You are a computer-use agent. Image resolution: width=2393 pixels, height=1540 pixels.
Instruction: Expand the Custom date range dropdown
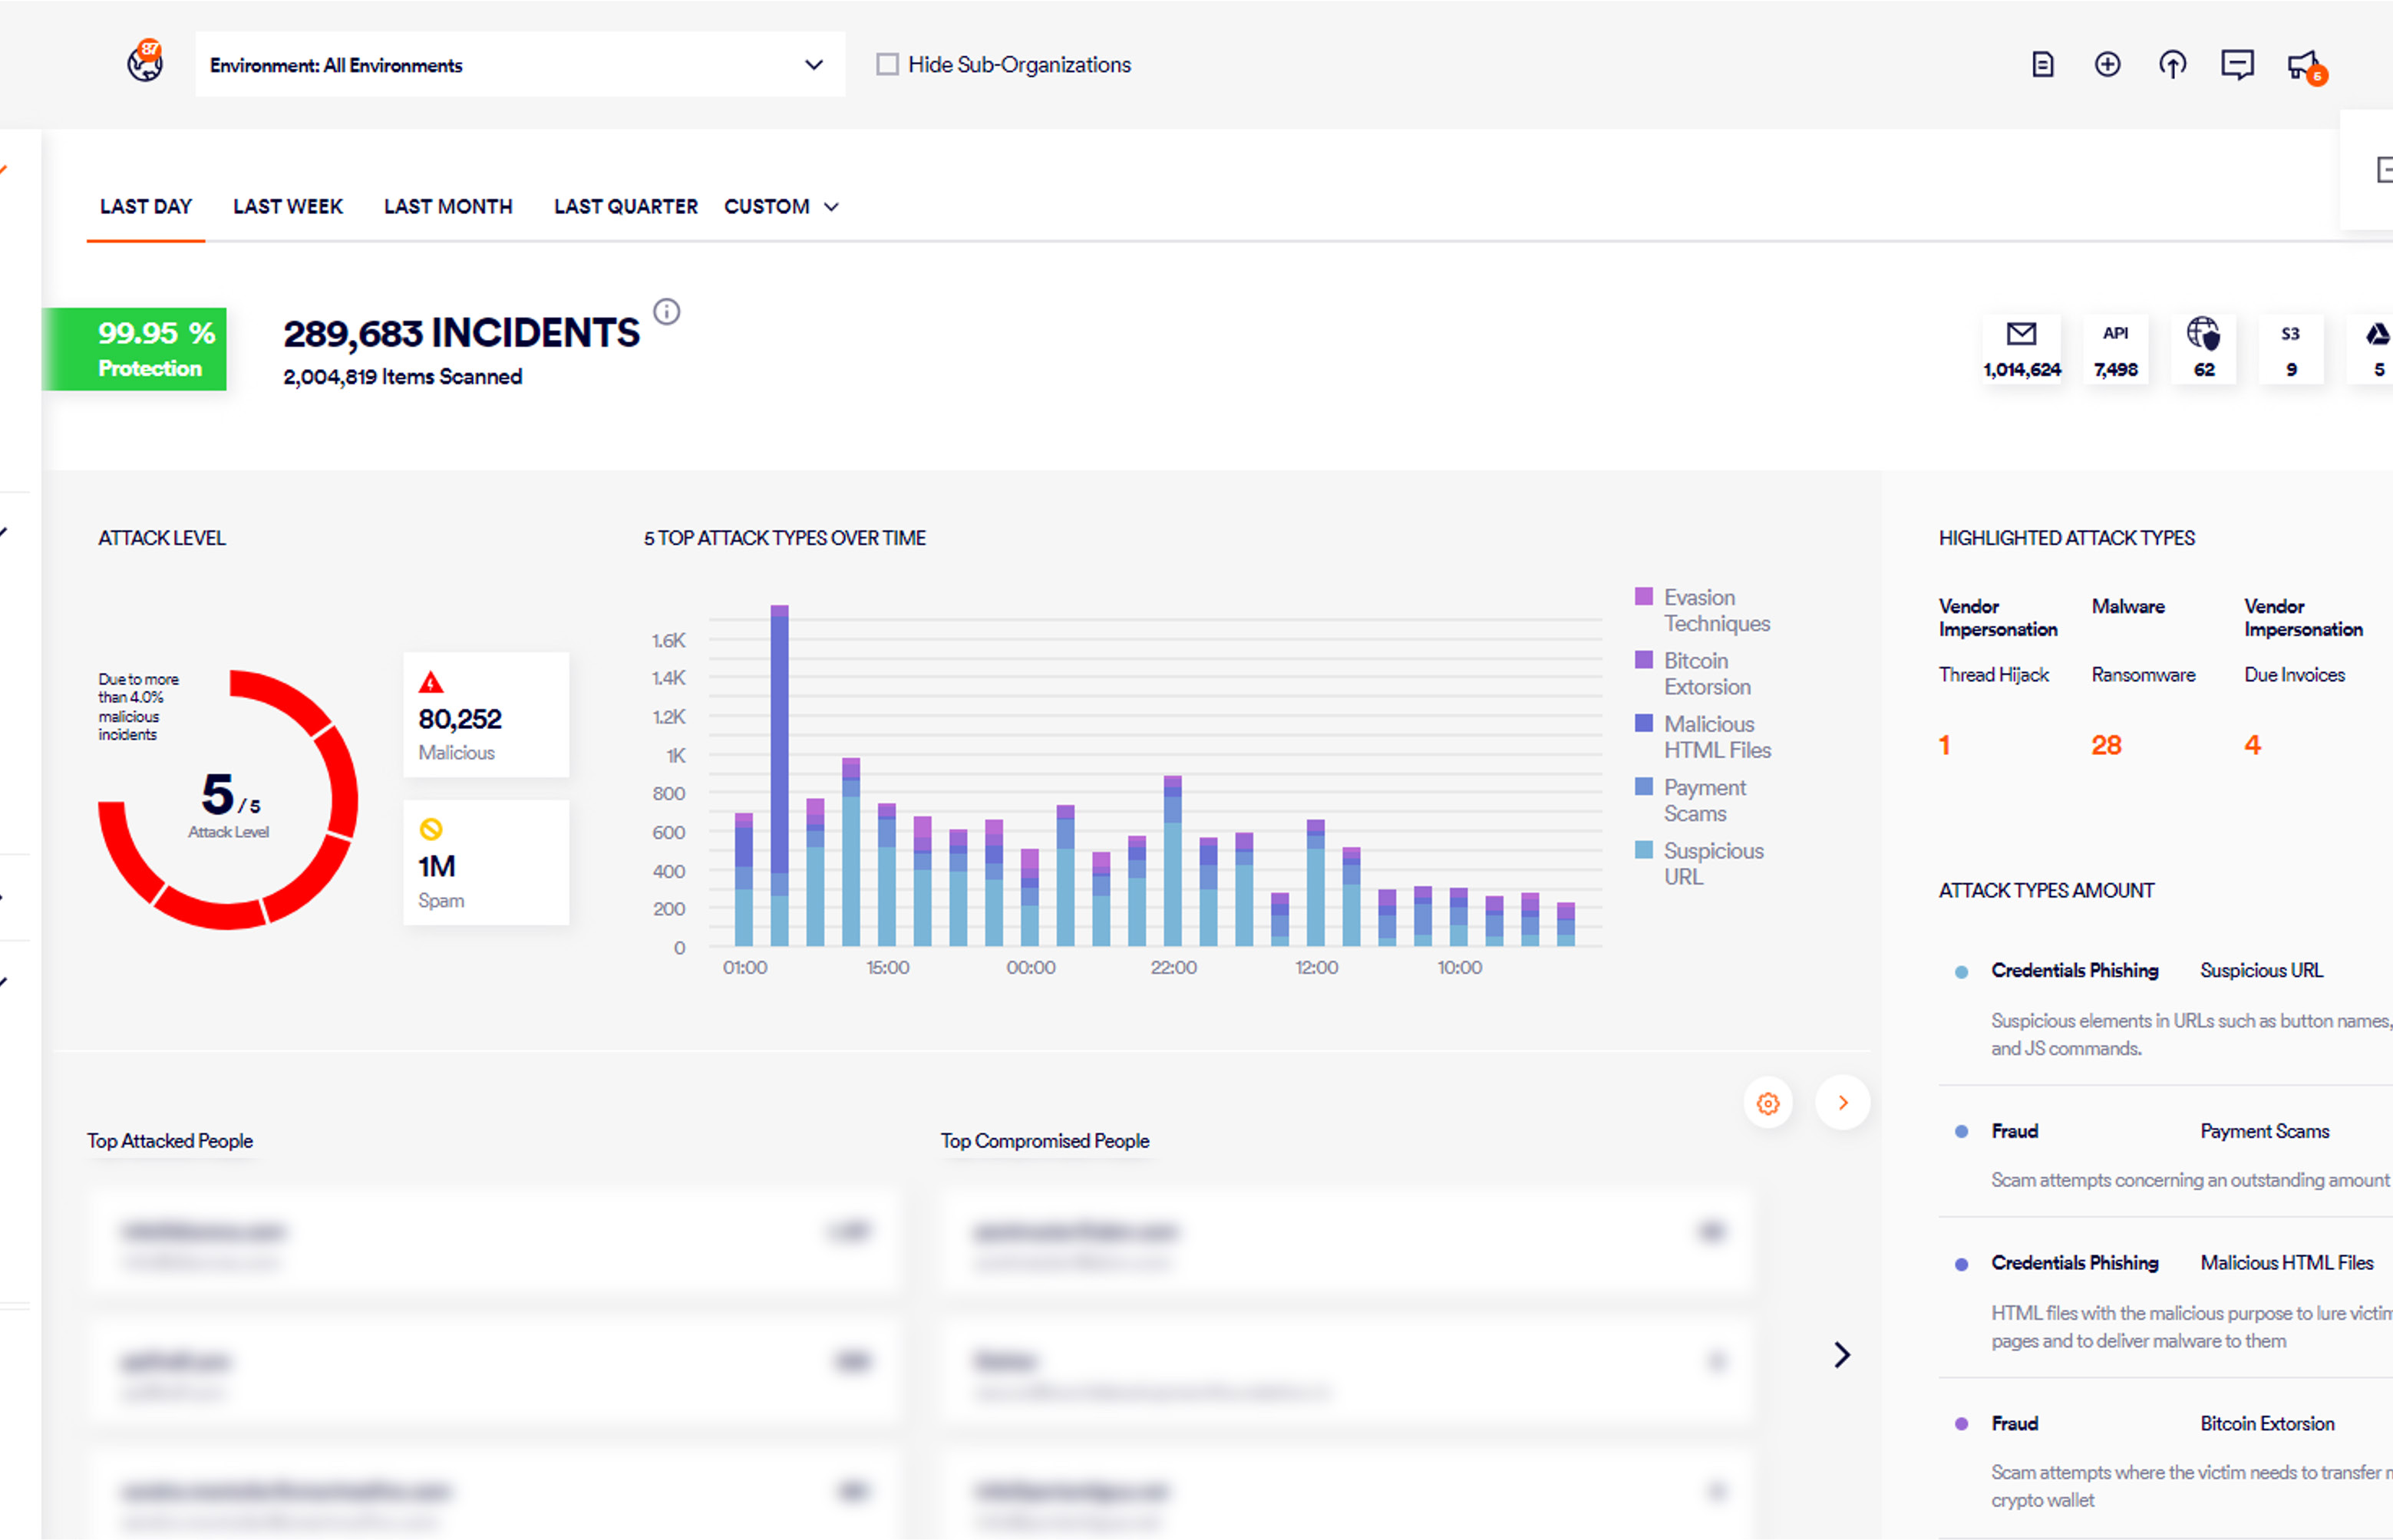(781, 207)
